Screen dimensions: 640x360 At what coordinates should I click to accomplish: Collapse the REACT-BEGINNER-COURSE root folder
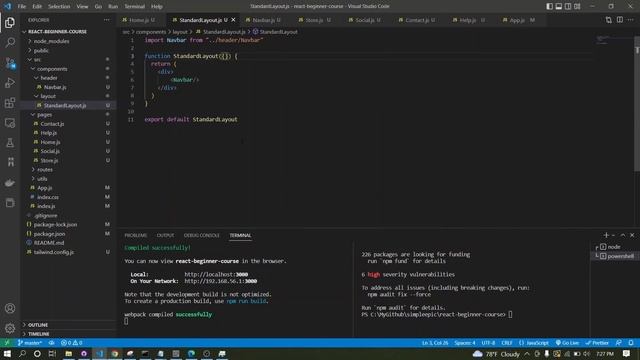click(x=57, y=31)
